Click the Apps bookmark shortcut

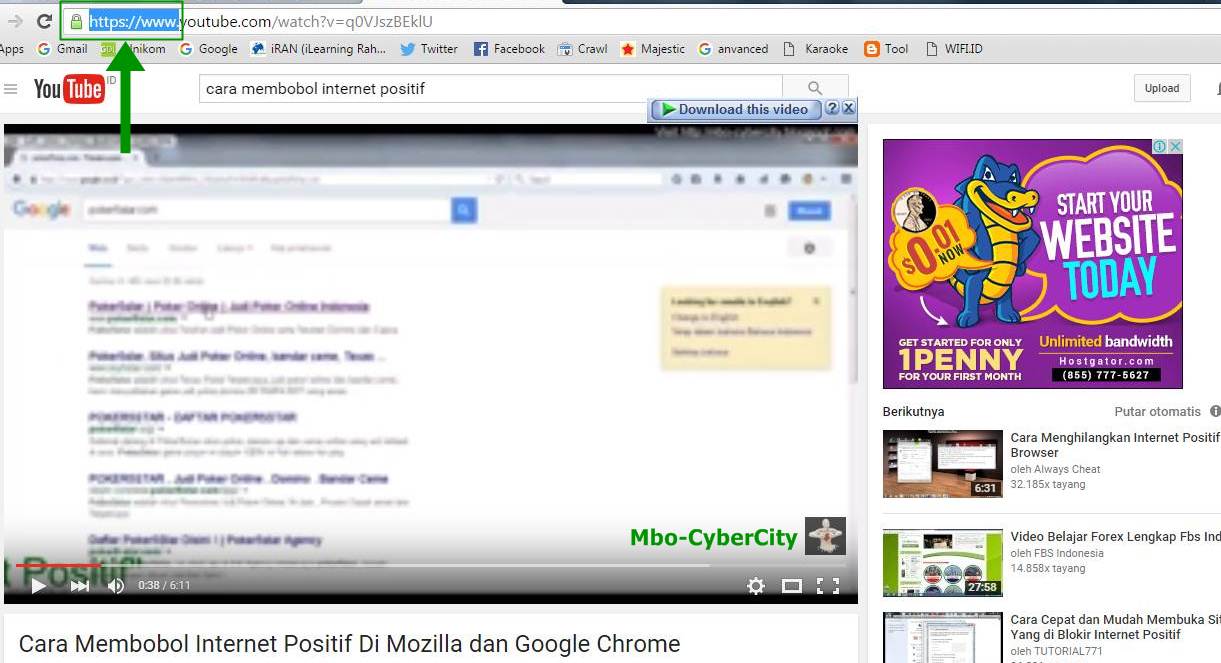12,48
